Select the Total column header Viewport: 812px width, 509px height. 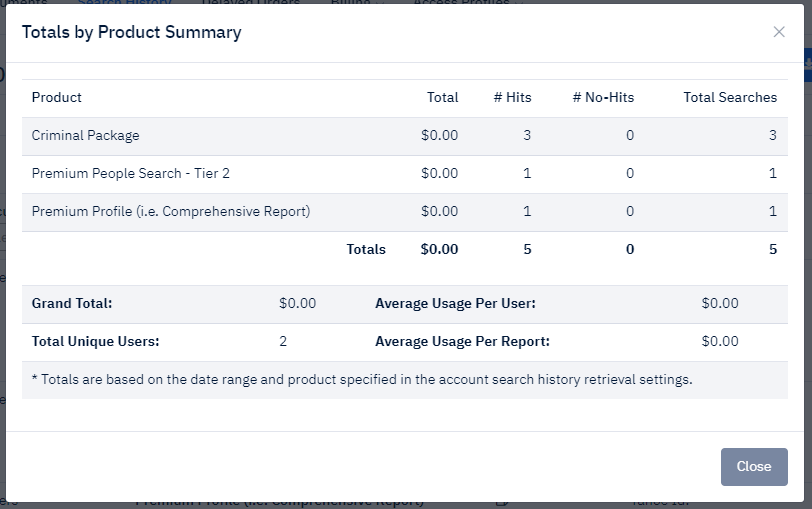click(442, 97)
